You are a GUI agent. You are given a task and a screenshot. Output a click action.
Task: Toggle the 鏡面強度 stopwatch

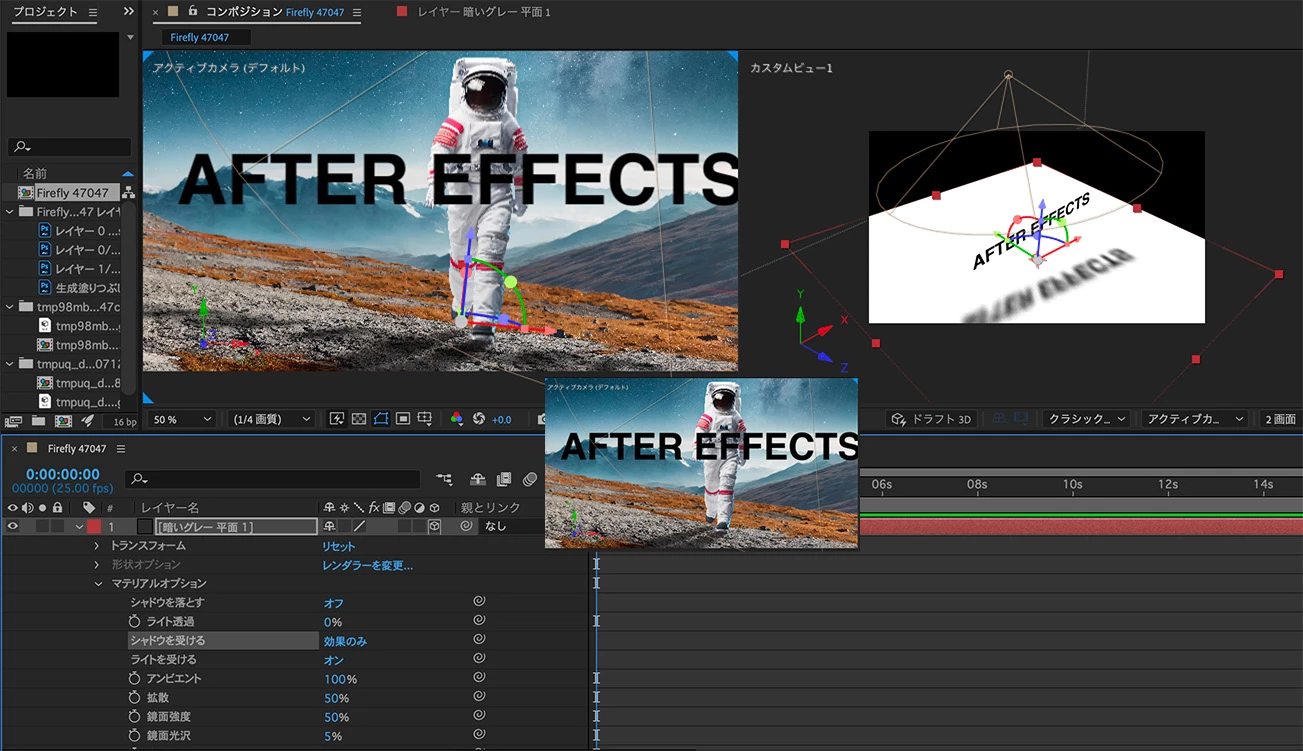click(135, 716)
